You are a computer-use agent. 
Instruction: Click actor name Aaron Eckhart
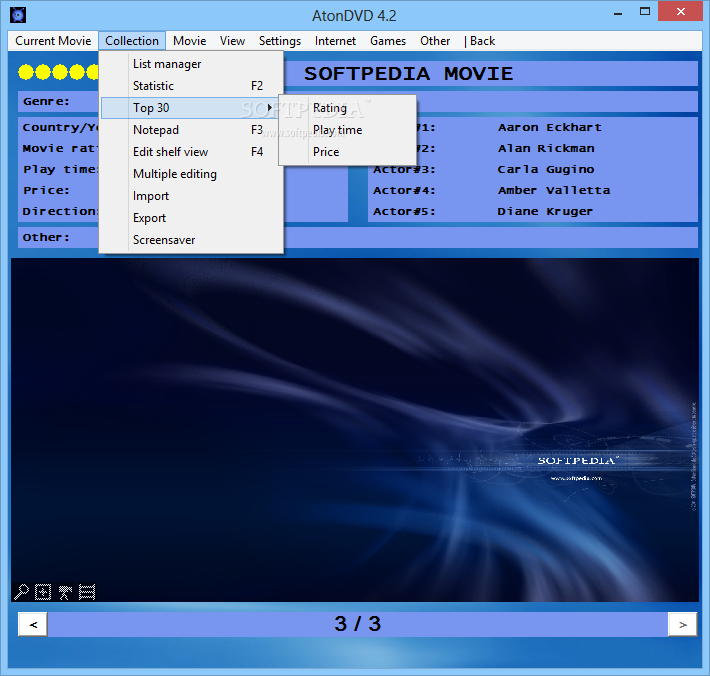point(550,127)
